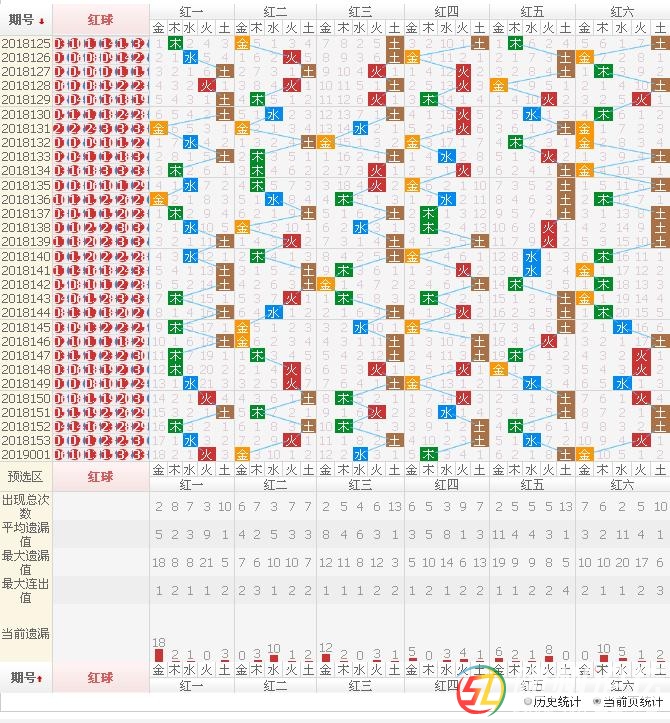Click issue number 2018140 in the list
Screen dimensions: 670x723
point(25,256)
